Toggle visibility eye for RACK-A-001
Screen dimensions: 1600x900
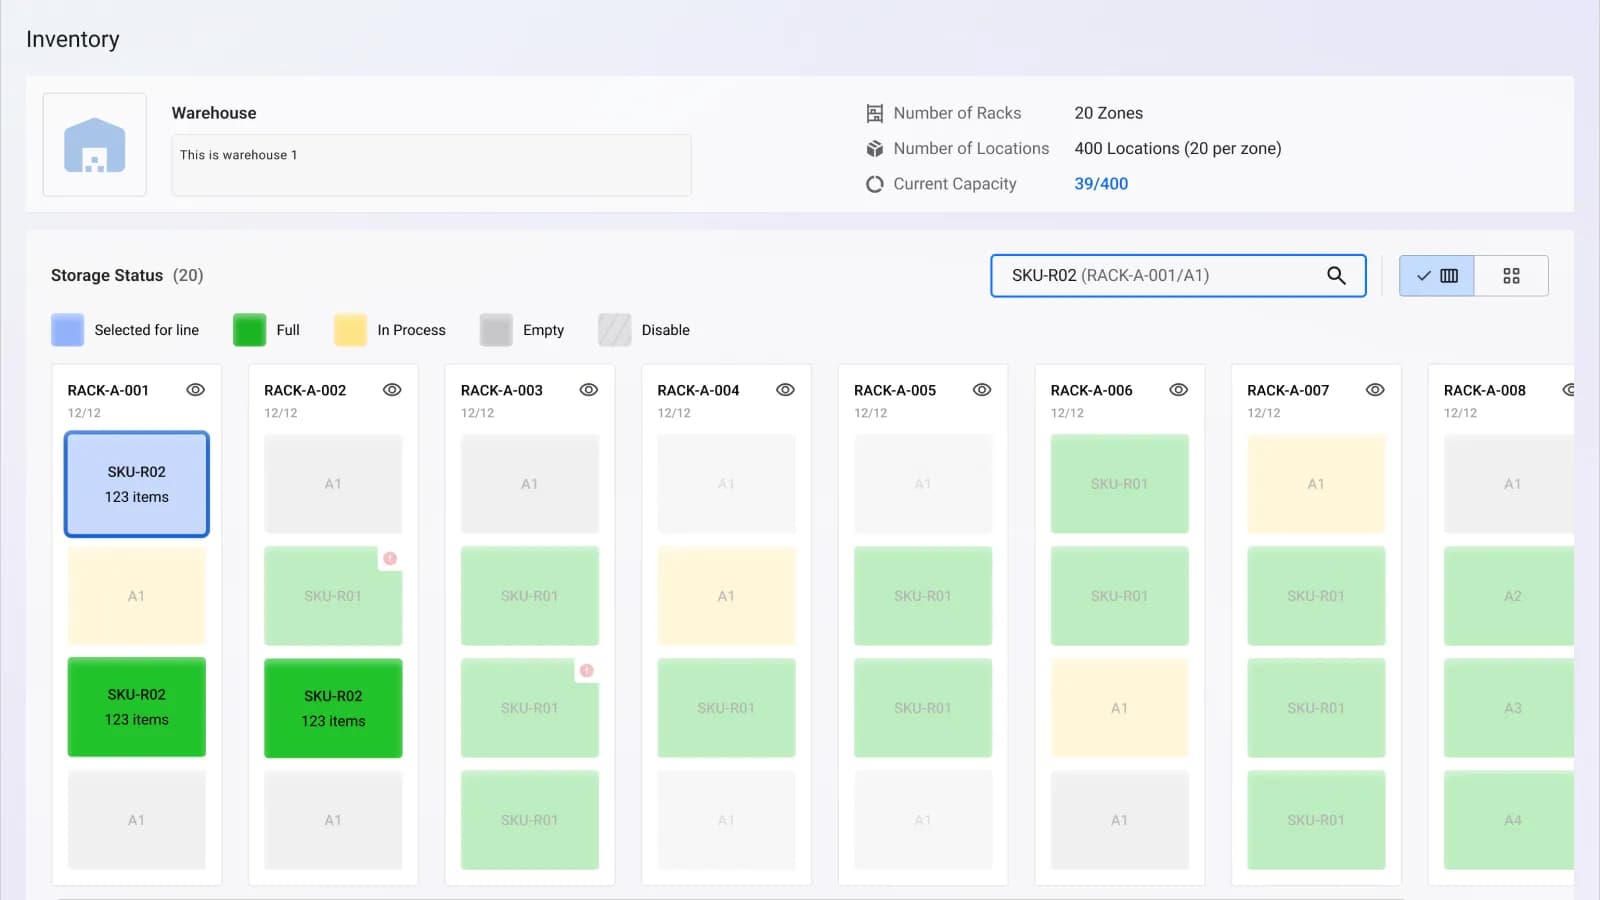[196, 390]
